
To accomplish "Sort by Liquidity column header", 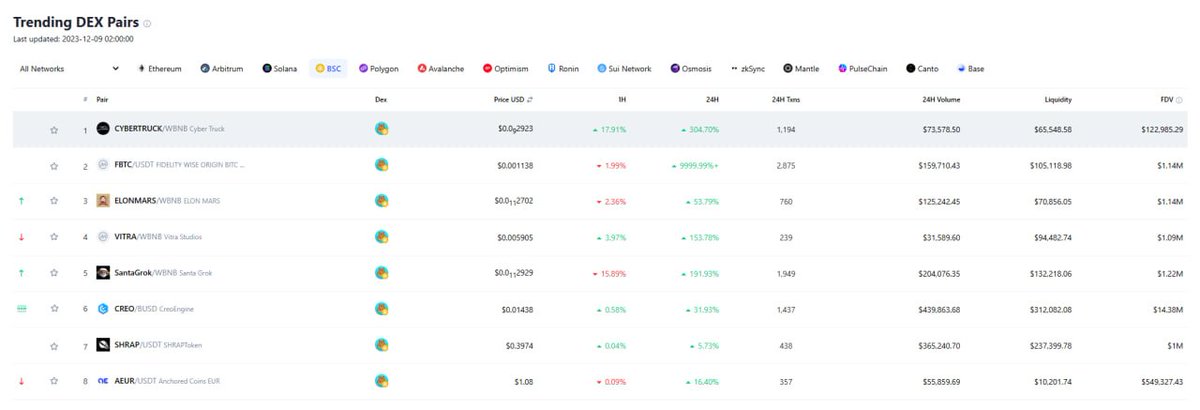I will coord(1058,100).
